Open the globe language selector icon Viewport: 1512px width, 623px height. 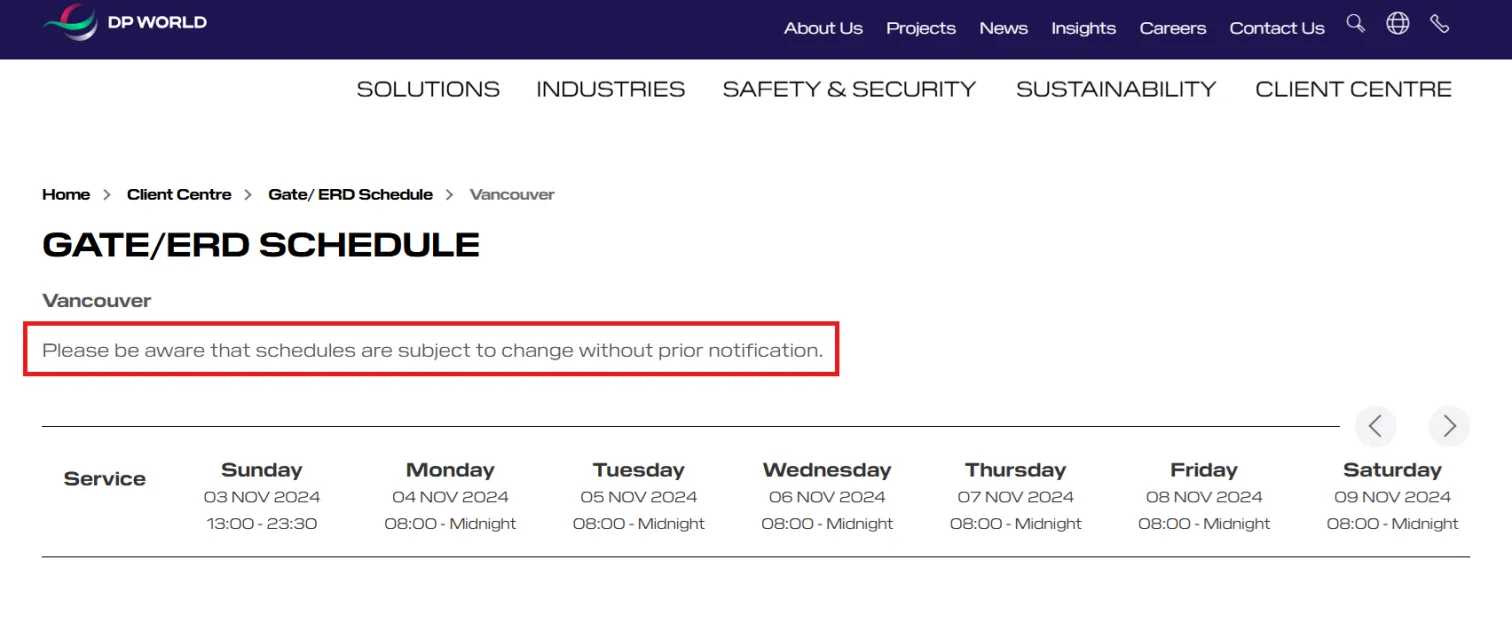coord(1397,23)
